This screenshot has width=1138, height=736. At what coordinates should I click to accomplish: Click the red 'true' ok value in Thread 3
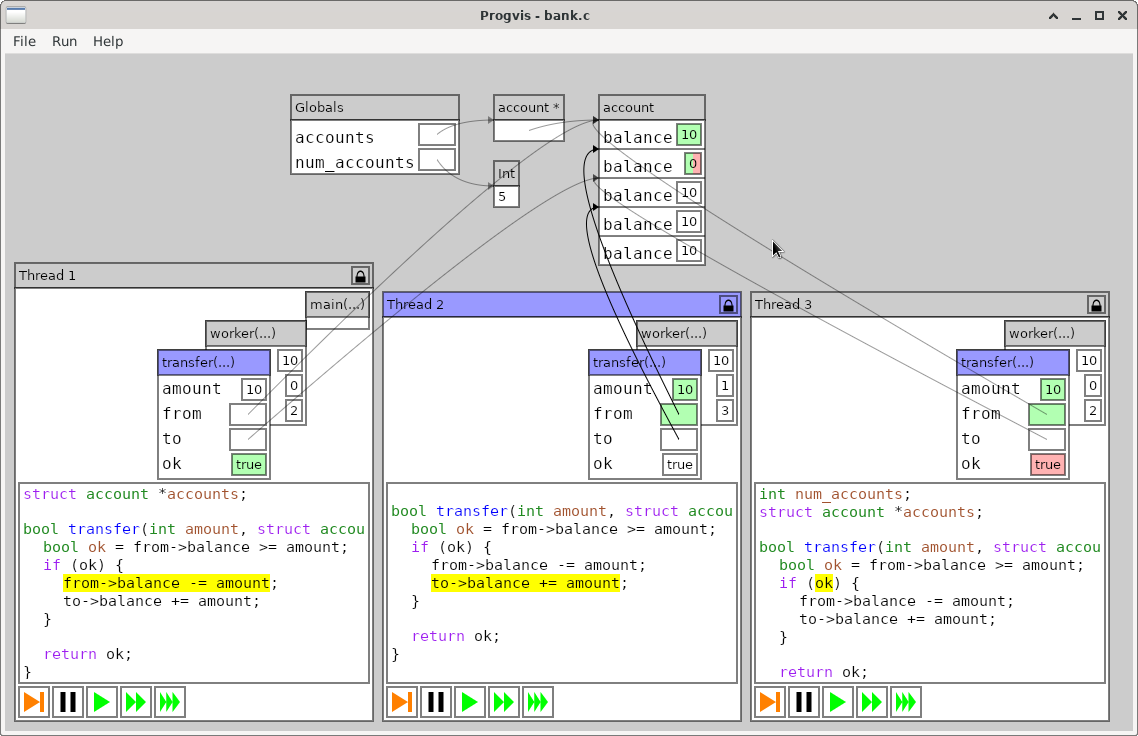pos(1047,464)
